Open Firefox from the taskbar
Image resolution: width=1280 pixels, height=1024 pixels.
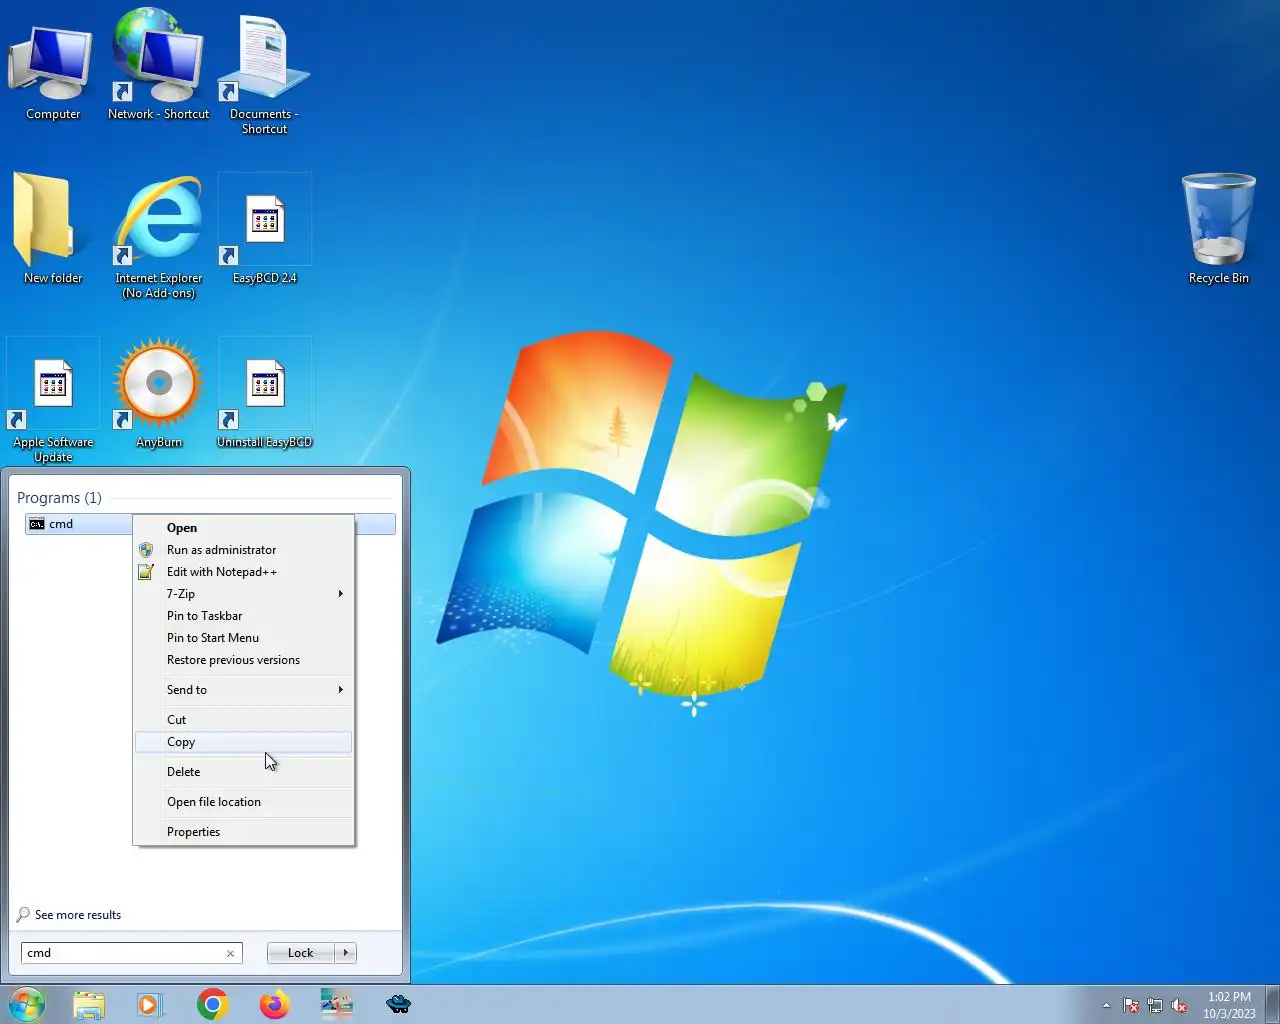[274, 1004]
